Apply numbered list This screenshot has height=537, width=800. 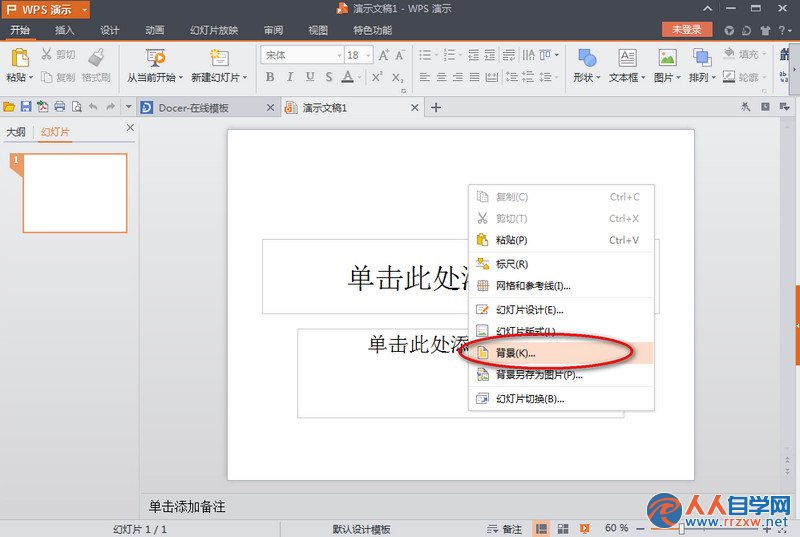[x=449, y=55]
